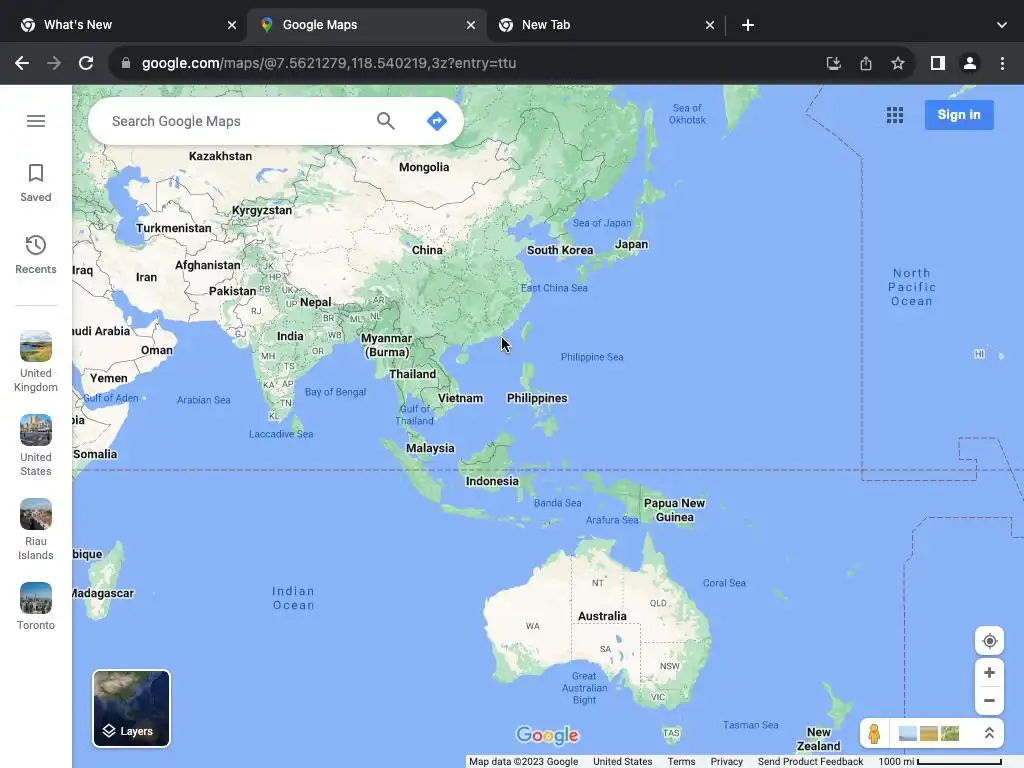Click the Mongolia map label
Image resolution: width=1024 pixels, height=768 pixels.
point(424,167)
